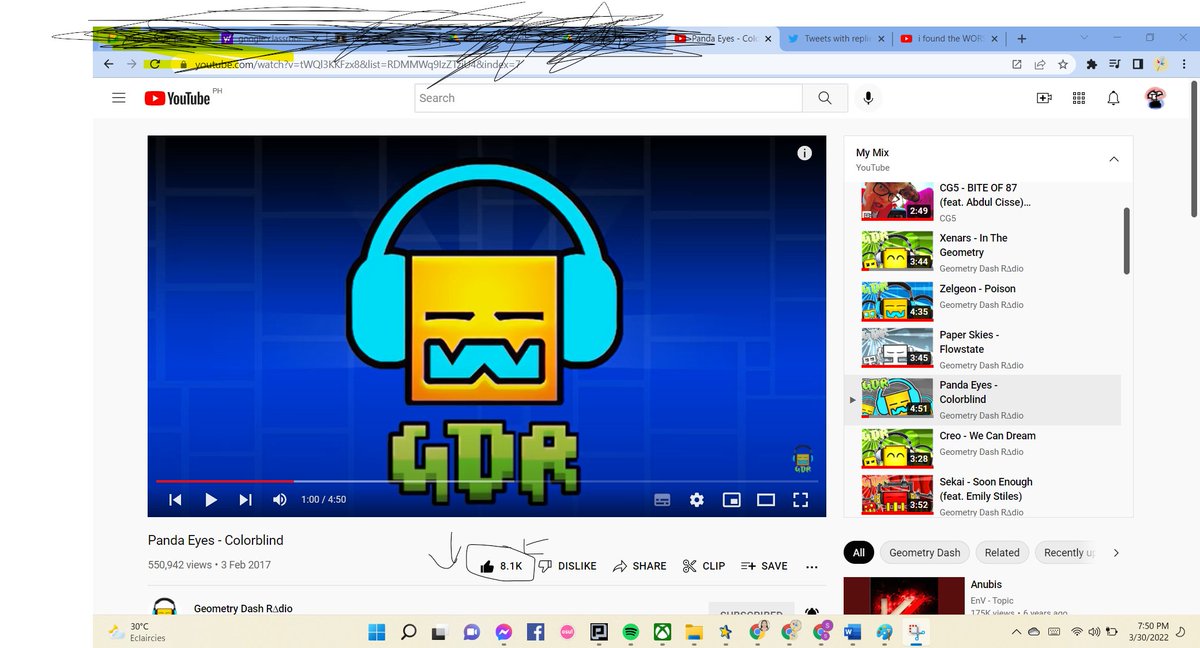
Task: Select the All filter chip
Action: tap(858, 552)
